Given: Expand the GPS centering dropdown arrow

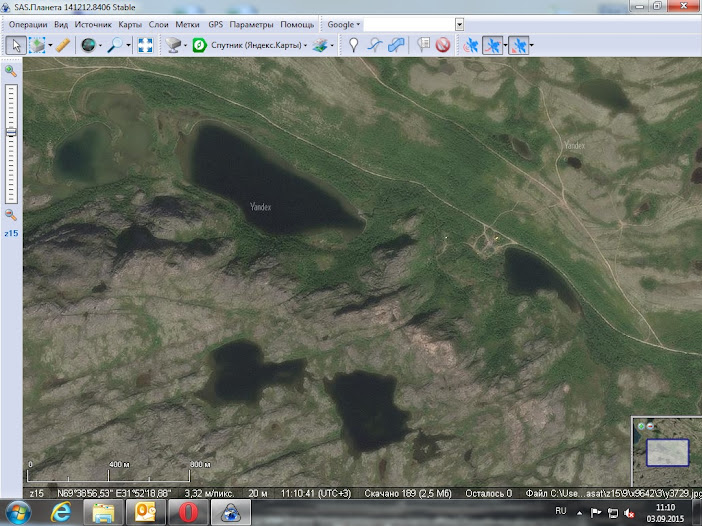Looking at the screenshot, I should click(532, 45).
